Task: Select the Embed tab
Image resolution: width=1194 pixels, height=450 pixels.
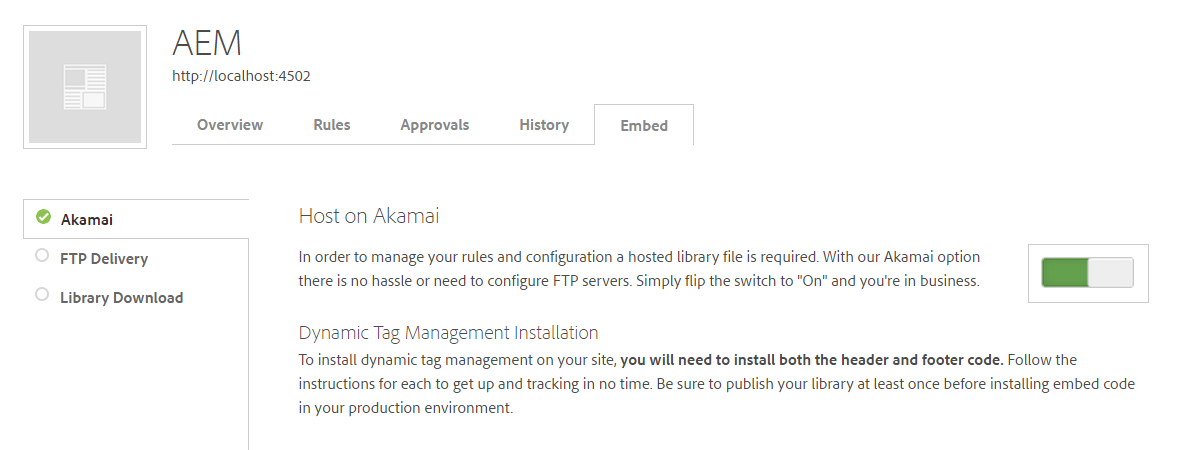Action: point(644,126)
